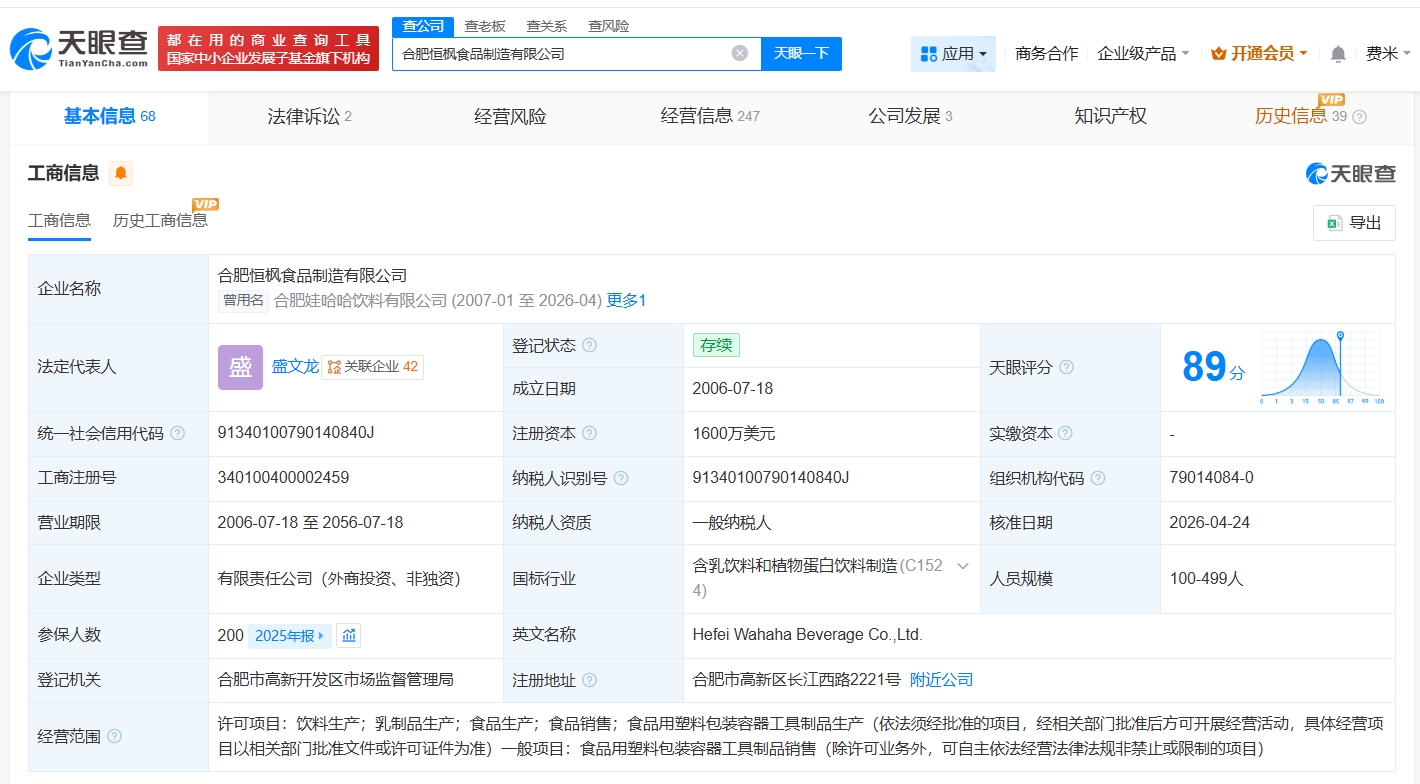Viewport: 1420px width, 784px height.
Task: Click the 天眼评分 distribution chart
Action: click(1321, 367)
